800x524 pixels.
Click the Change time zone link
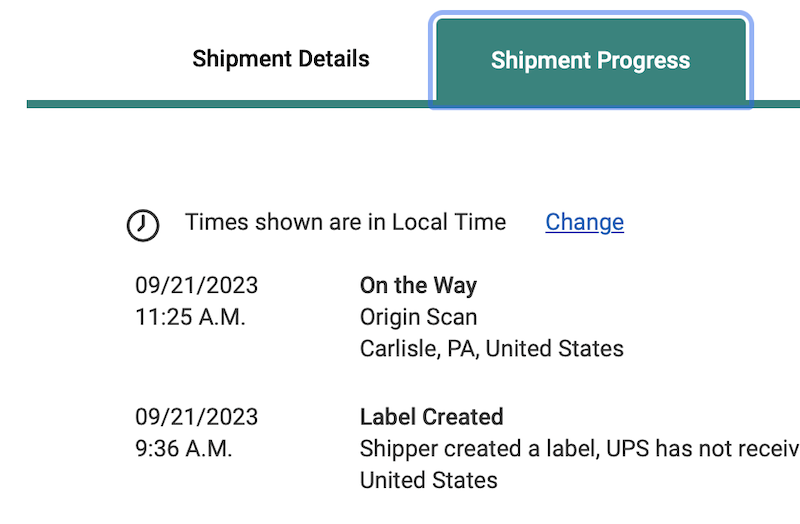pyautogui.click(x=584, y=222)
